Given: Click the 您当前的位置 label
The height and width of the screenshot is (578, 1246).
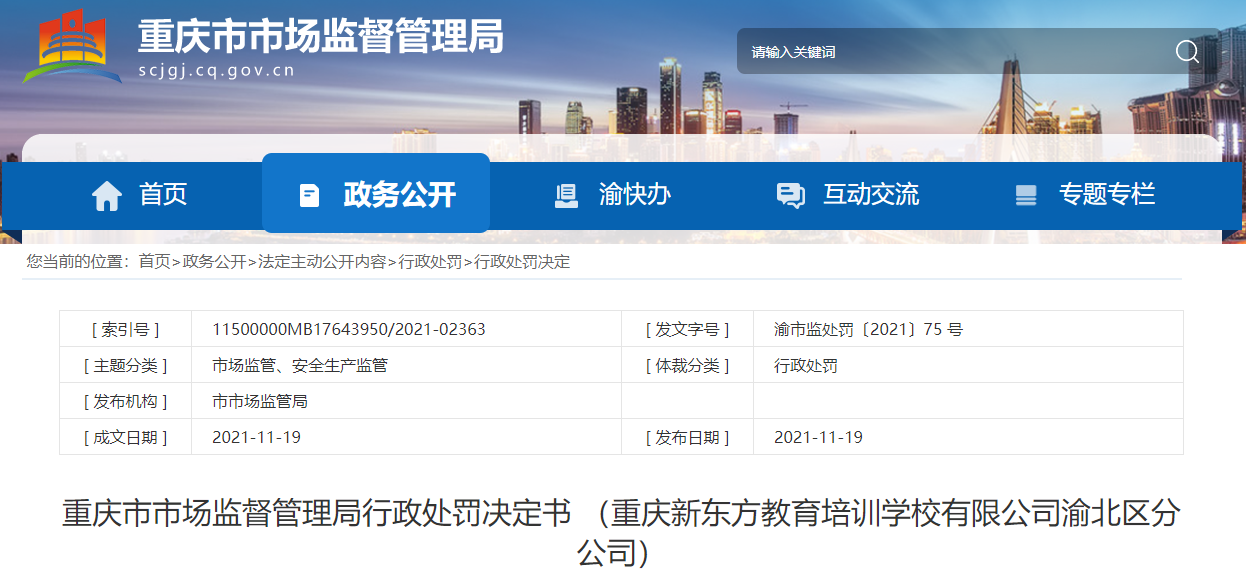Looking at the screenshot, I should click(x=76, y=262).
